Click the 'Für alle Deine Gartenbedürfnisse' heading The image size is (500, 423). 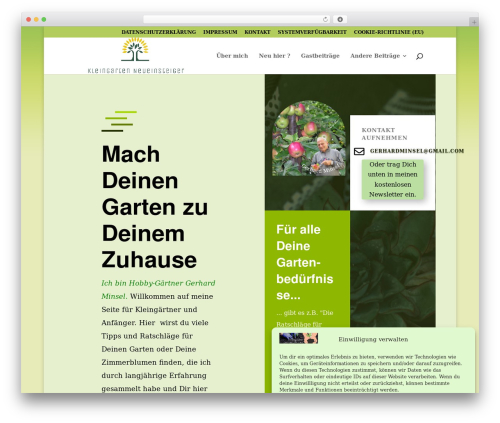(305, 262)
